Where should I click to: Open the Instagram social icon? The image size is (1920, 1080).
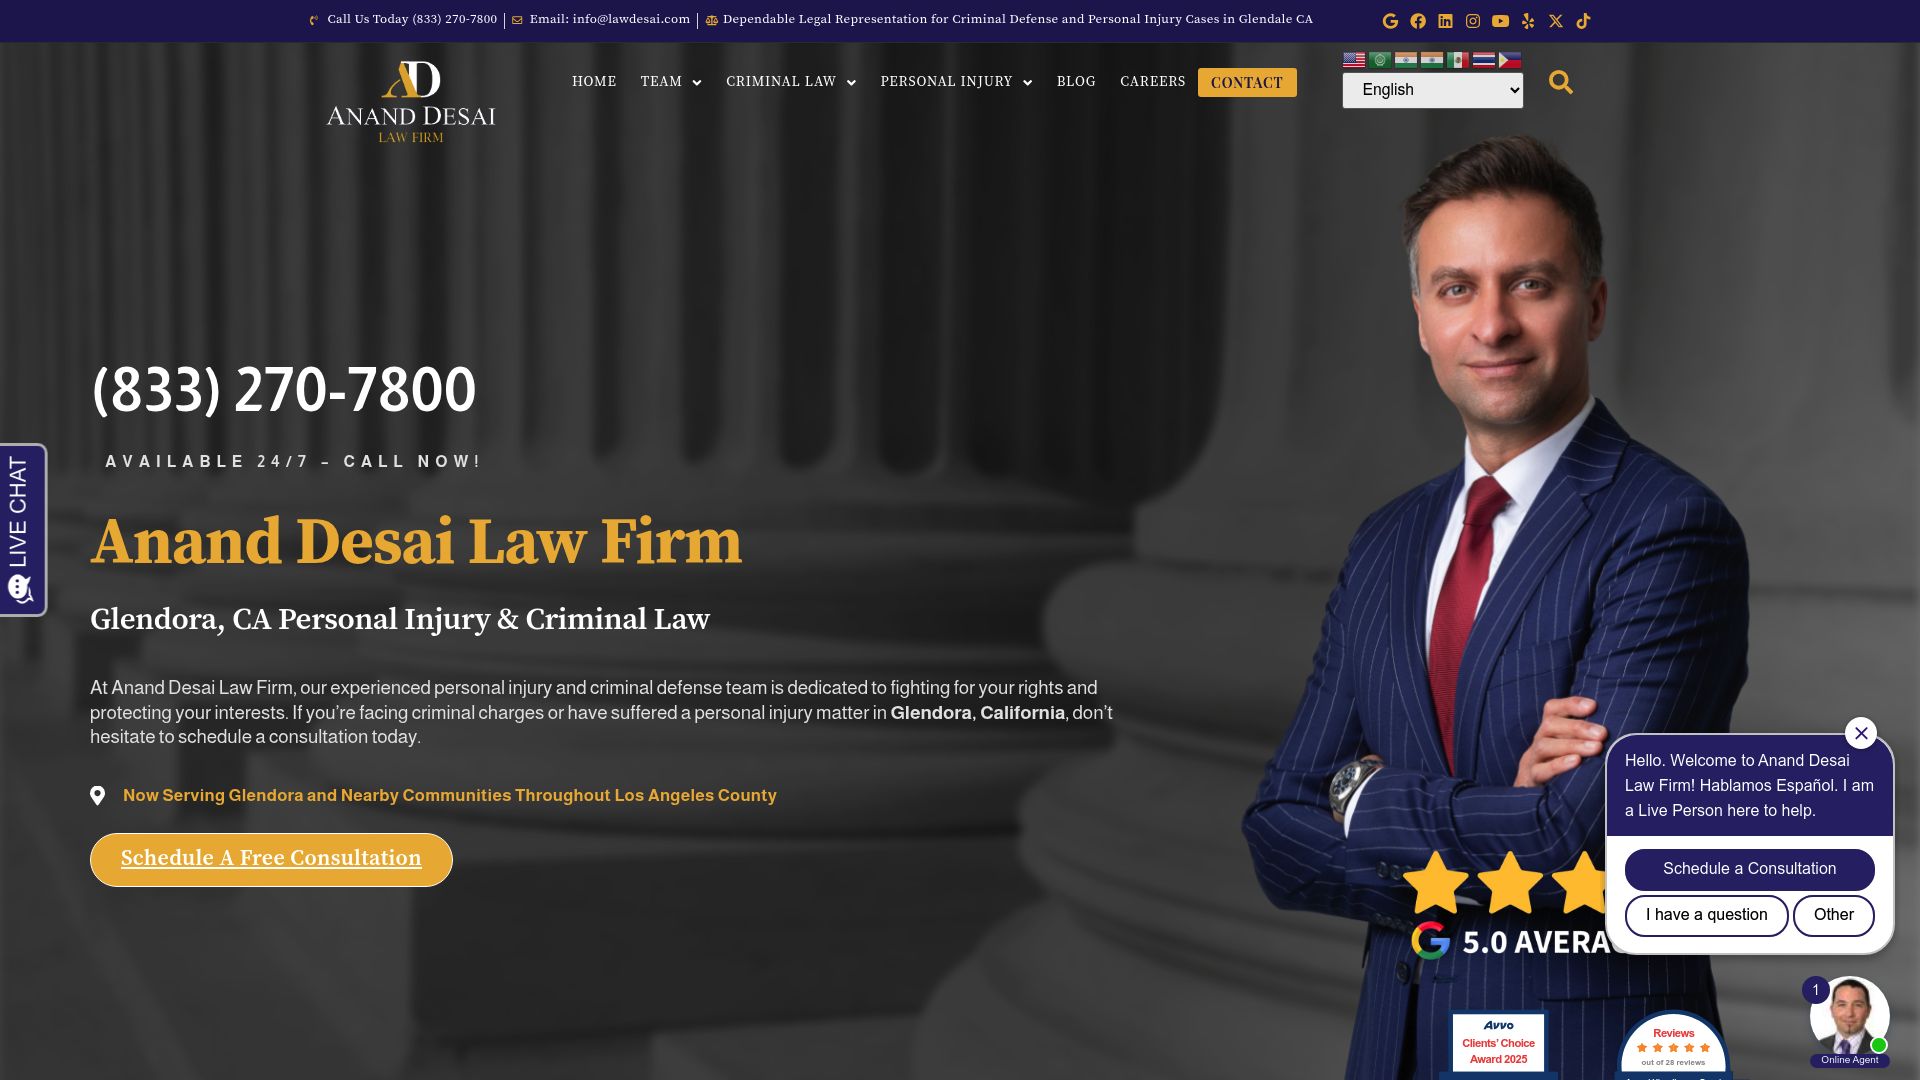pos(1473,21)
